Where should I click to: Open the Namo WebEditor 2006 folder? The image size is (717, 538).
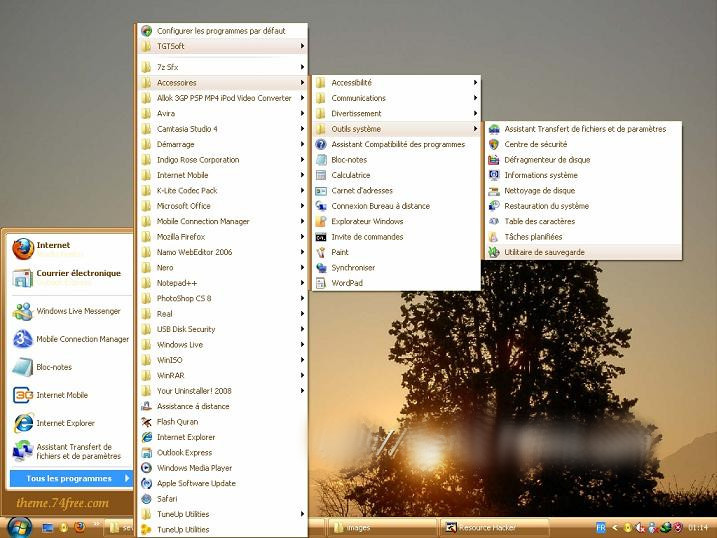[223, 252]
